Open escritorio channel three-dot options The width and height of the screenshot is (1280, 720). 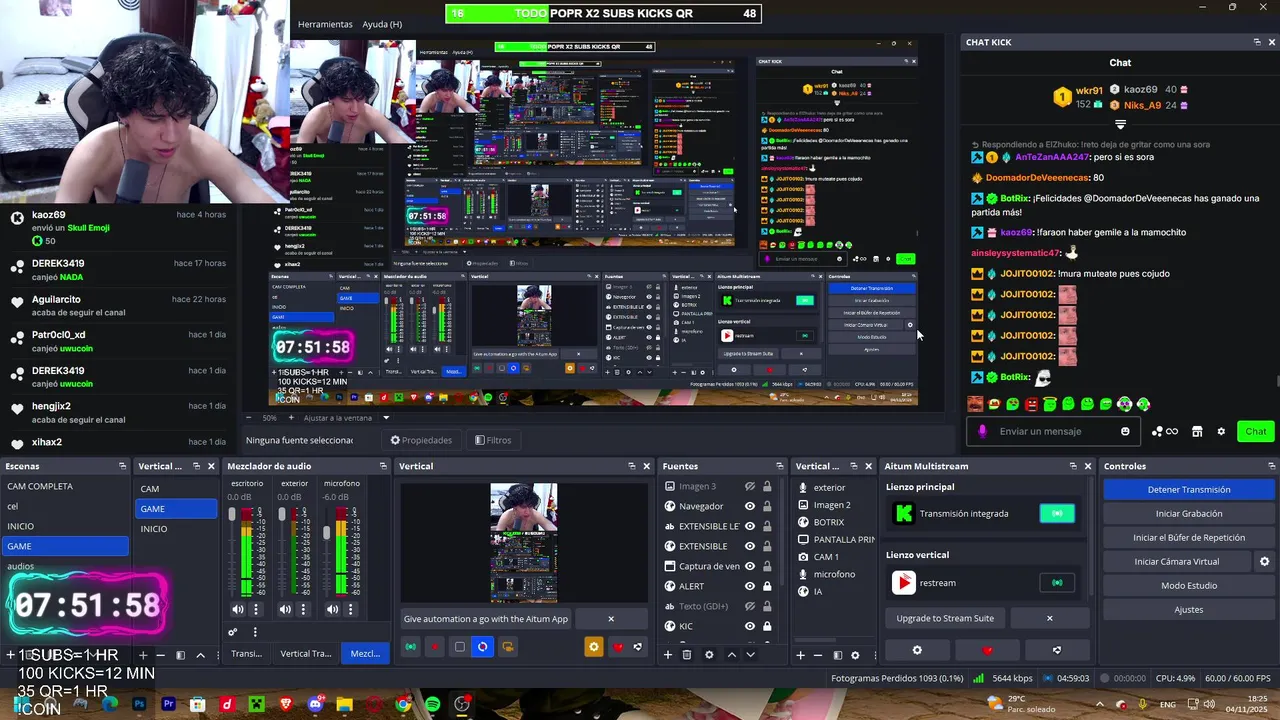tap(256, 609)
